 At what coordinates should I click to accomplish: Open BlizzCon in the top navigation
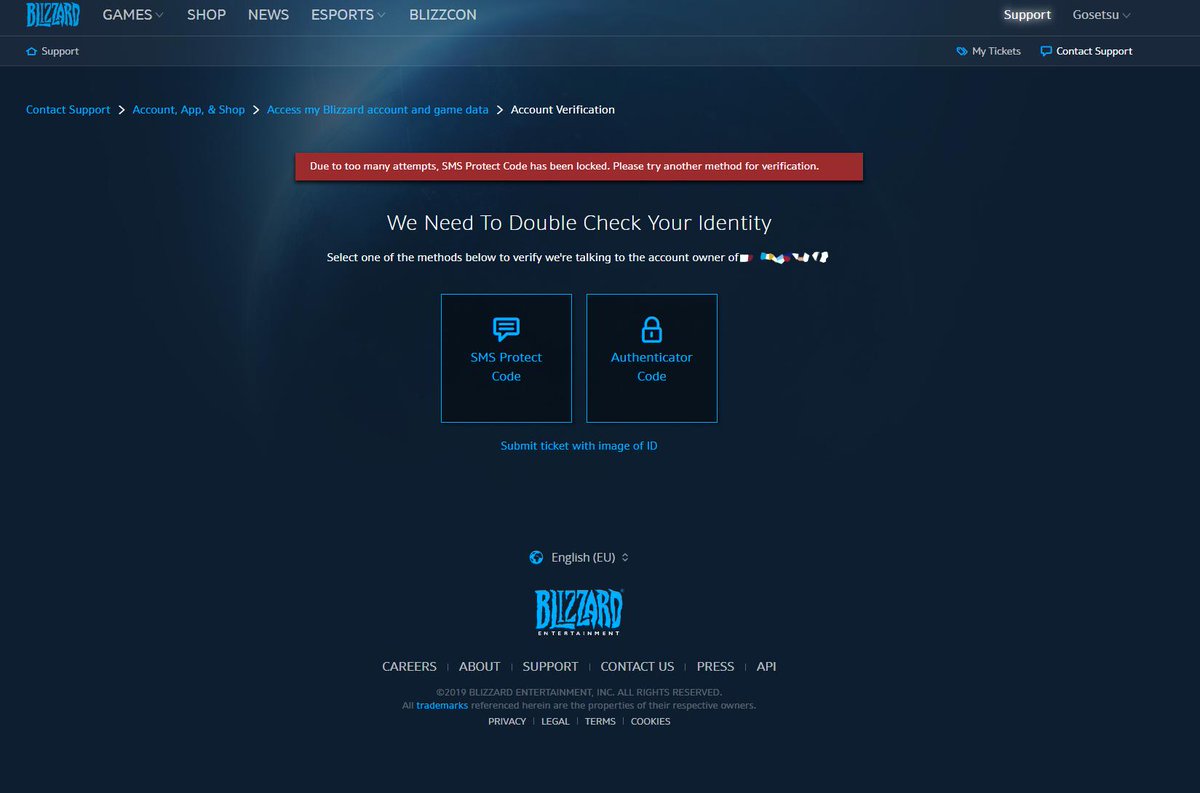(x=443, y=15)
